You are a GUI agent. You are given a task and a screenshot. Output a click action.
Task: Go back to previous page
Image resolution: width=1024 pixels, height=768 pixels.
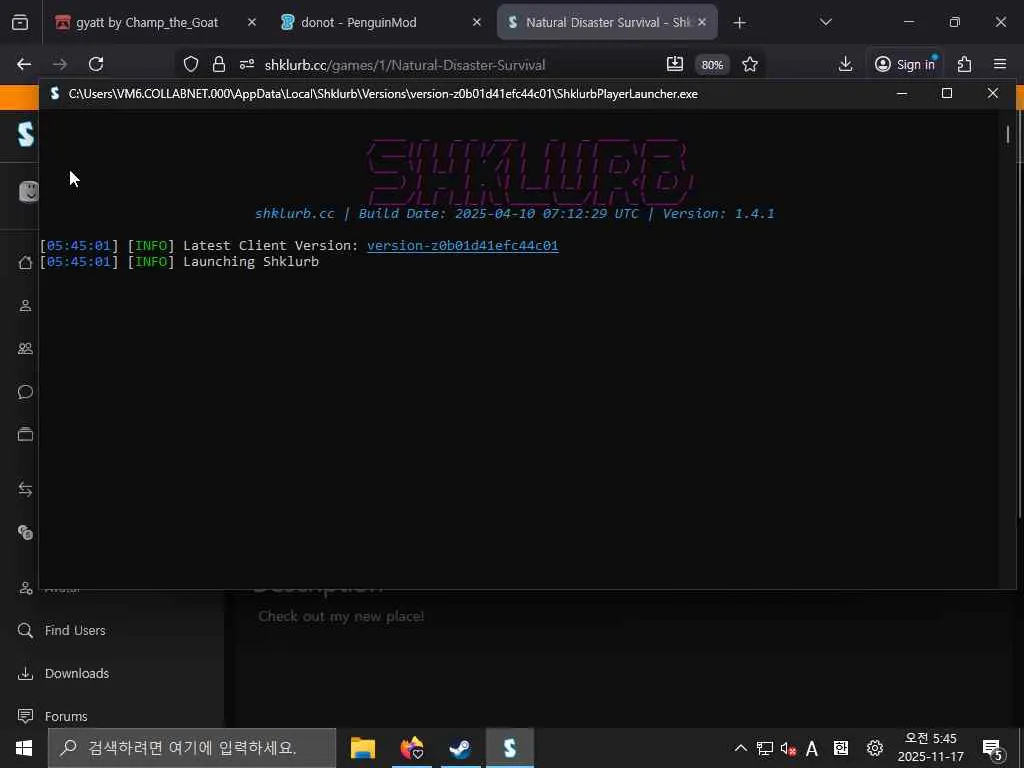(x=24, y=64)
